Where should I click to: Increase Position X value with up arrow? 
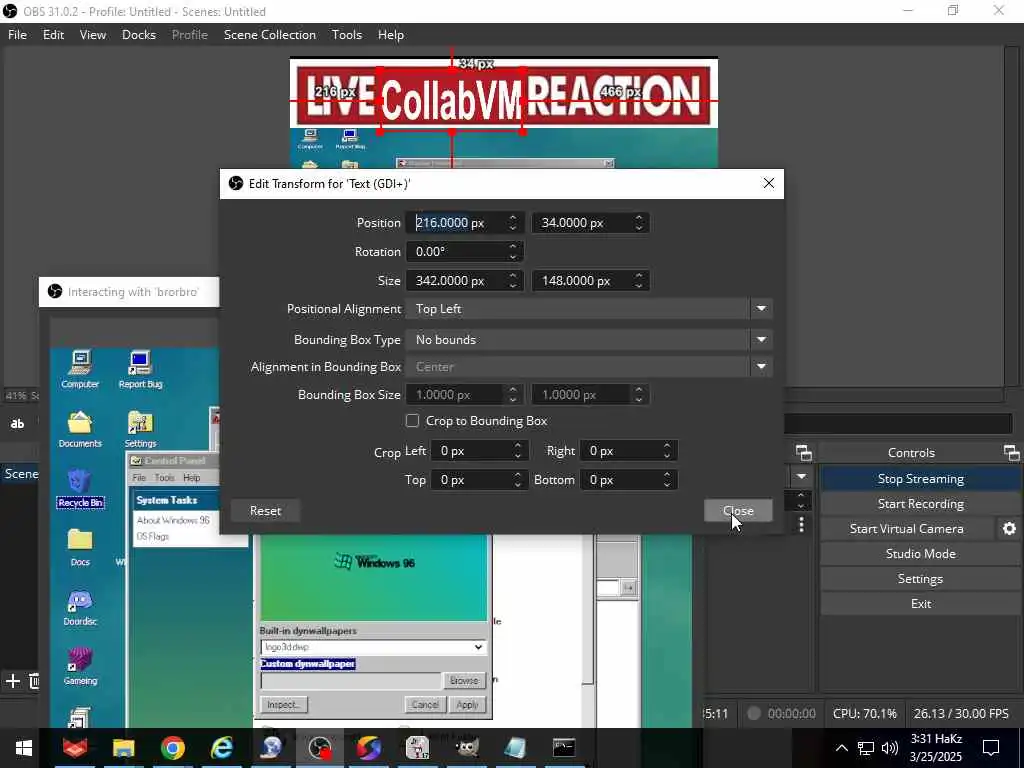pos(513,218)
